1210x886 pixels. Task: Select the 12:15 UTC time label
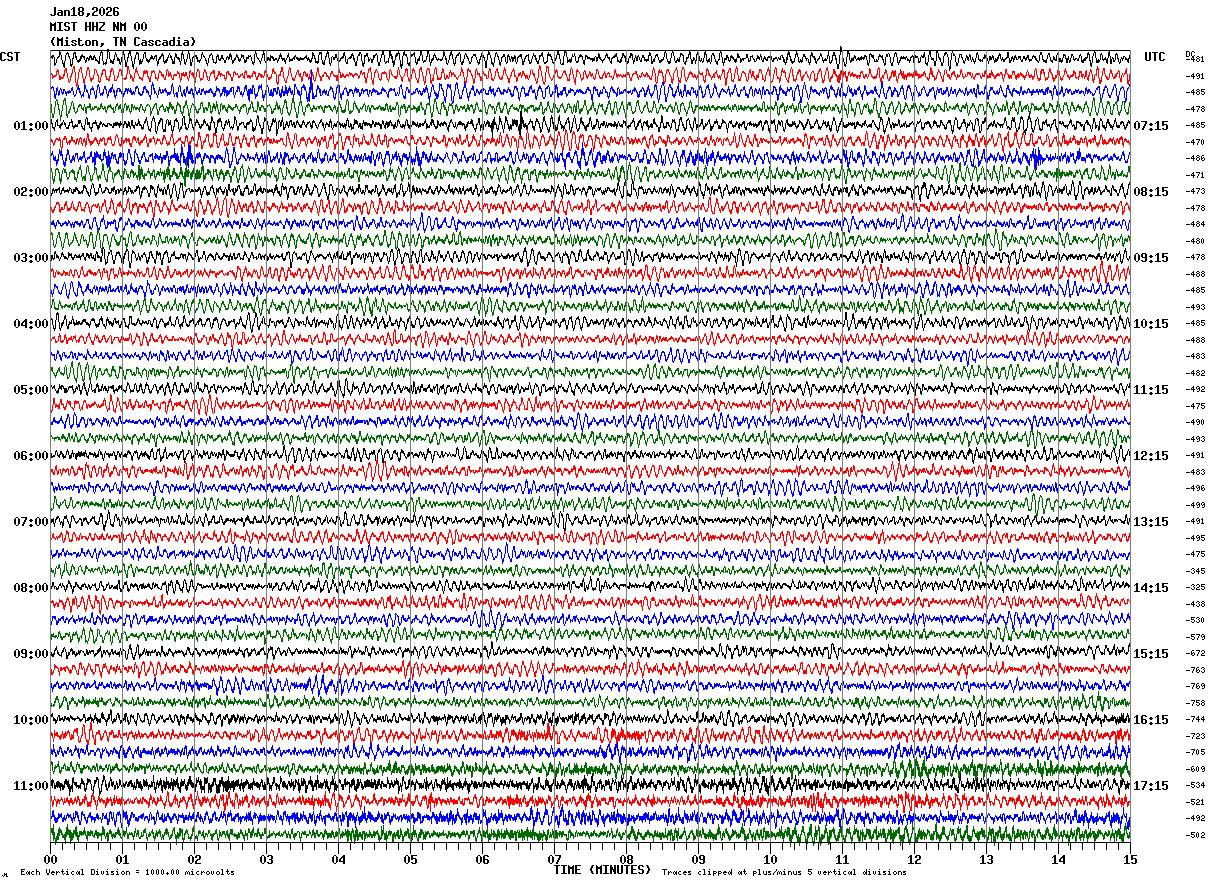click(1151, 456)
